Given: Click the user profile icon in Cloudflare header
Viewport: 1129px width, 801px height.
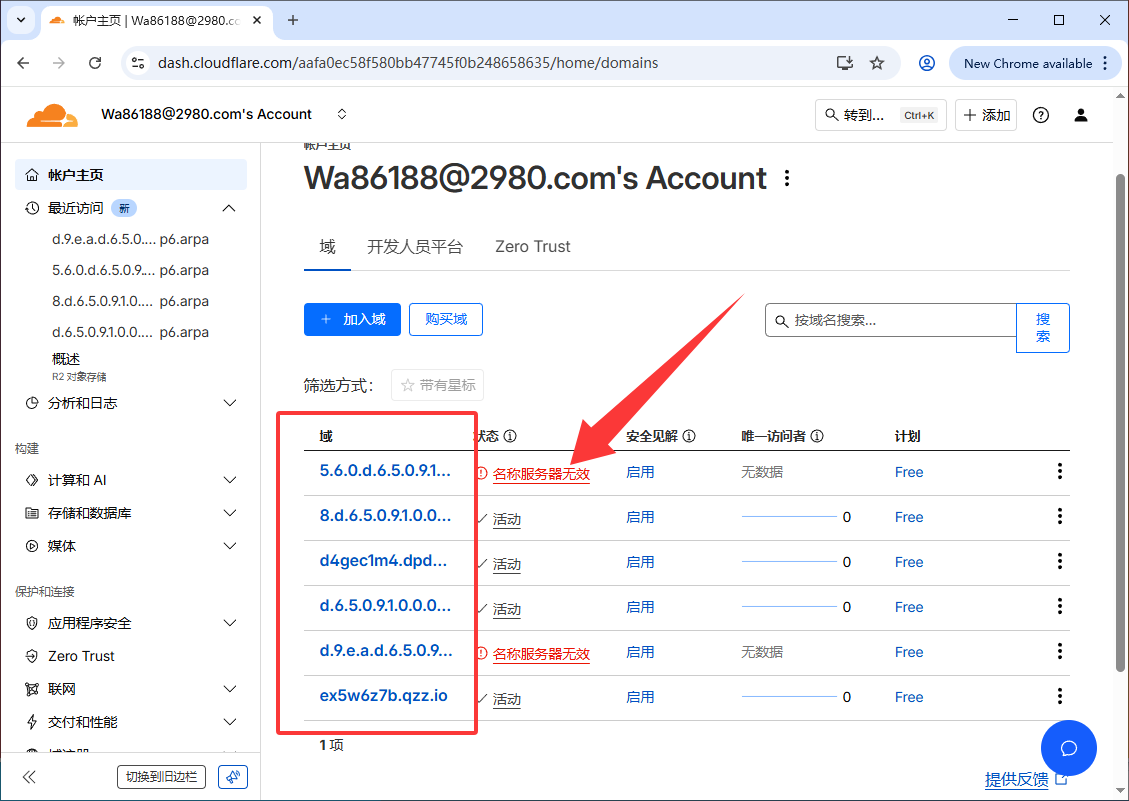Looking at the screenshot, I should pos(1081,115).
